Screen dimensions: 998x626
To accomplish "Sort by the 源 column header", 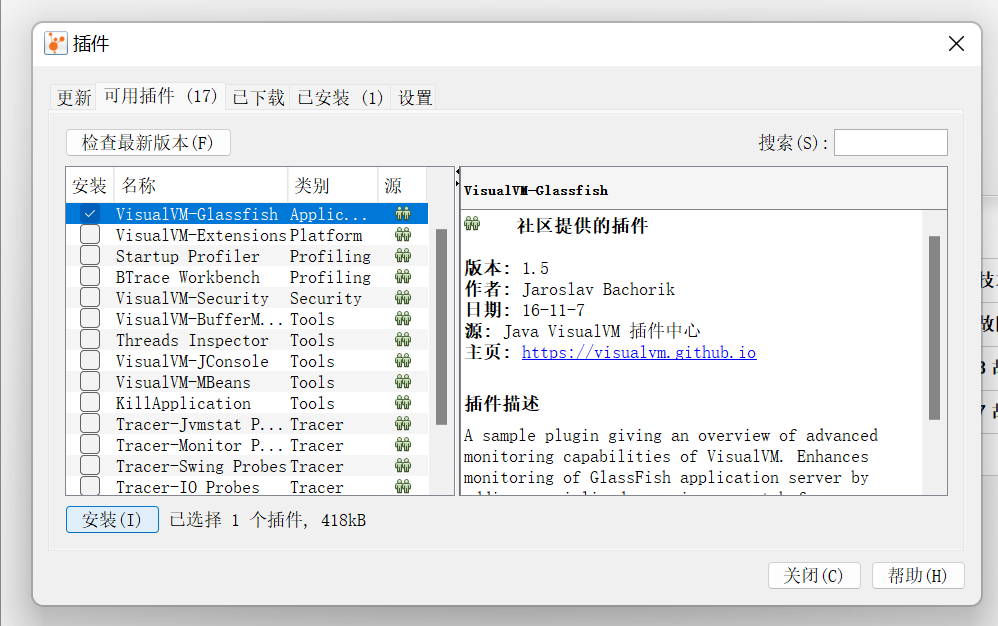I will click(x=402, y=185).
